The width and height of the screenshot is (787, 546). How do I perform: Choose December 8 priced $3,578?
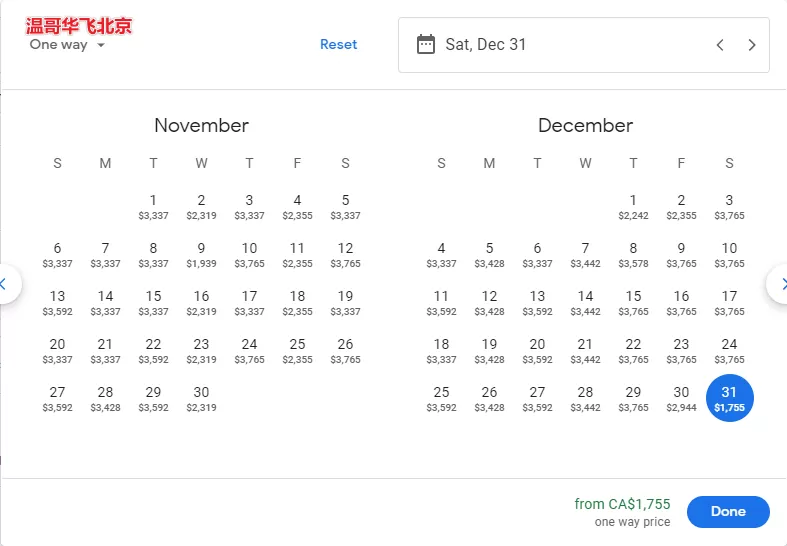point(633,255)
